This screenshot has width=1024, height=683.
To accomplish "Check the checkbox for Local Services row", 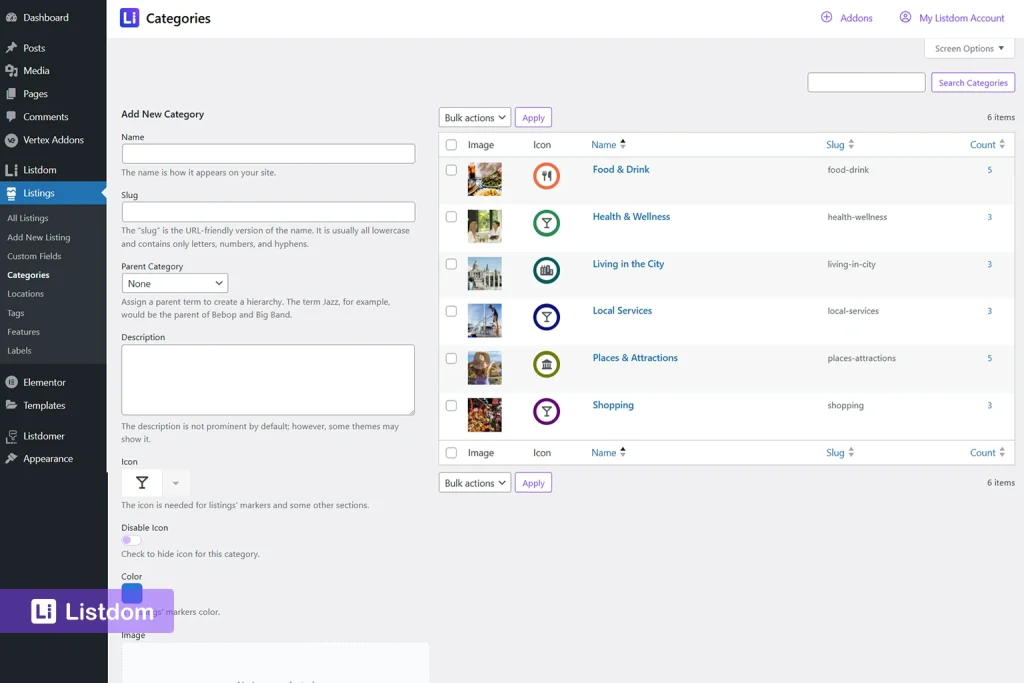I will (x=451, y=310).
